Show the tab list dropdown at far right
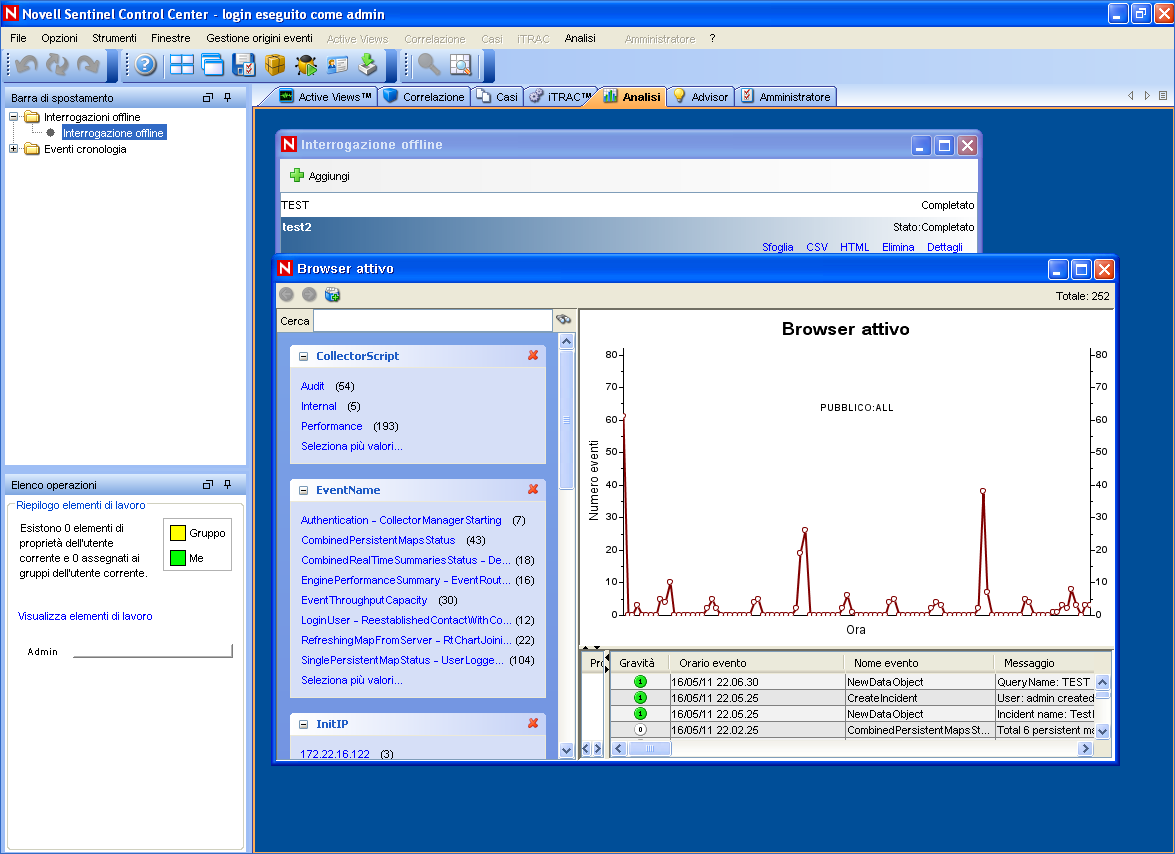 (1163, 96)
